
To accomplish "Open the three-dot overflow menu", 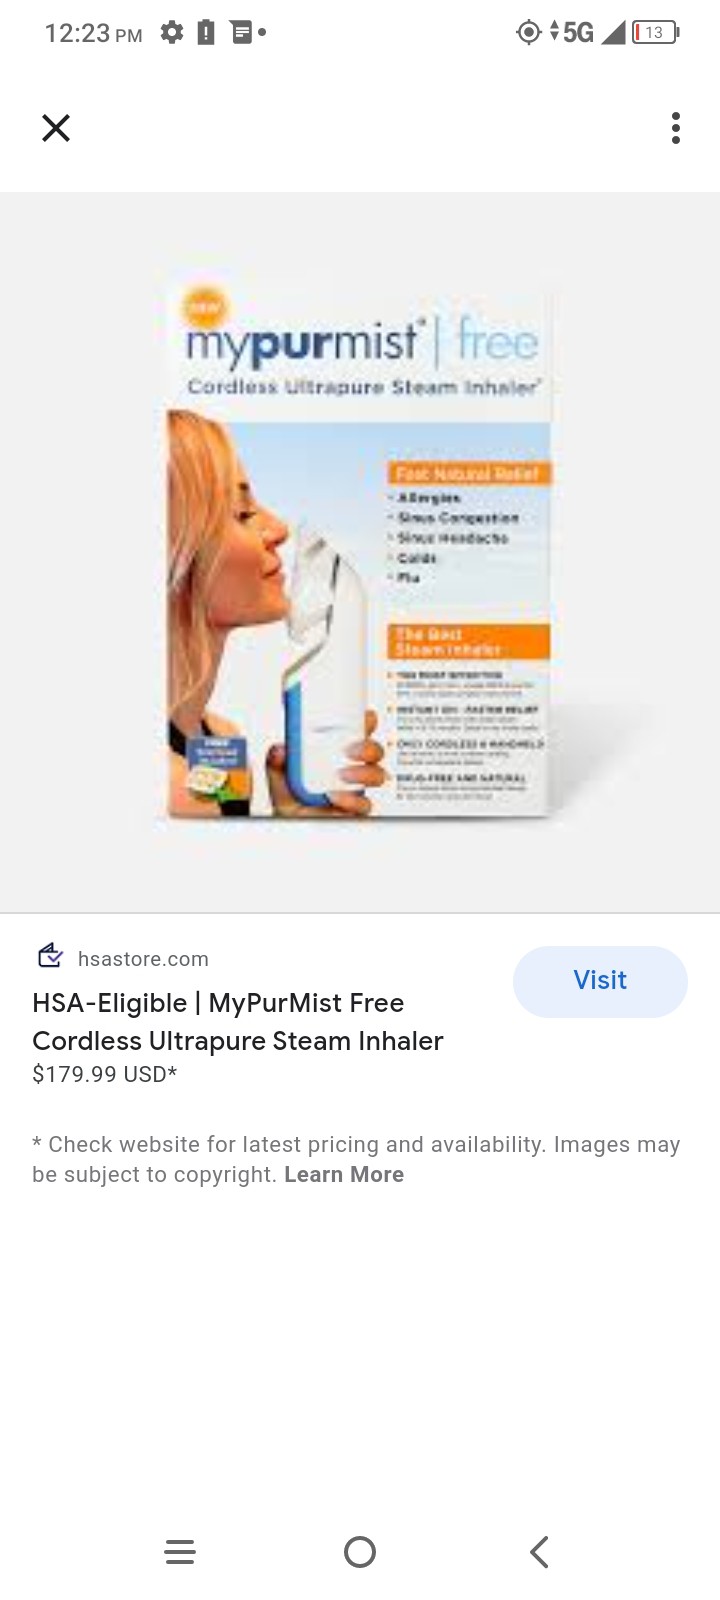I will 676,128.
